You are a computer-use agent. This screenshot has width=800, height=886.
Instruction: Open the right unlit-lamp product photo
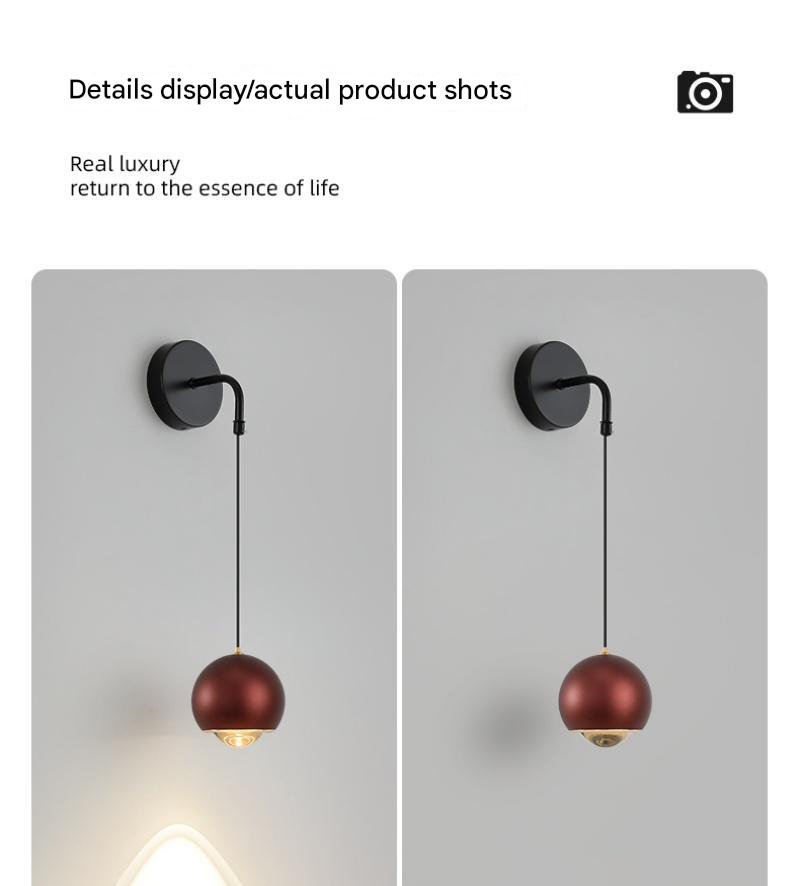pos(585,577)
